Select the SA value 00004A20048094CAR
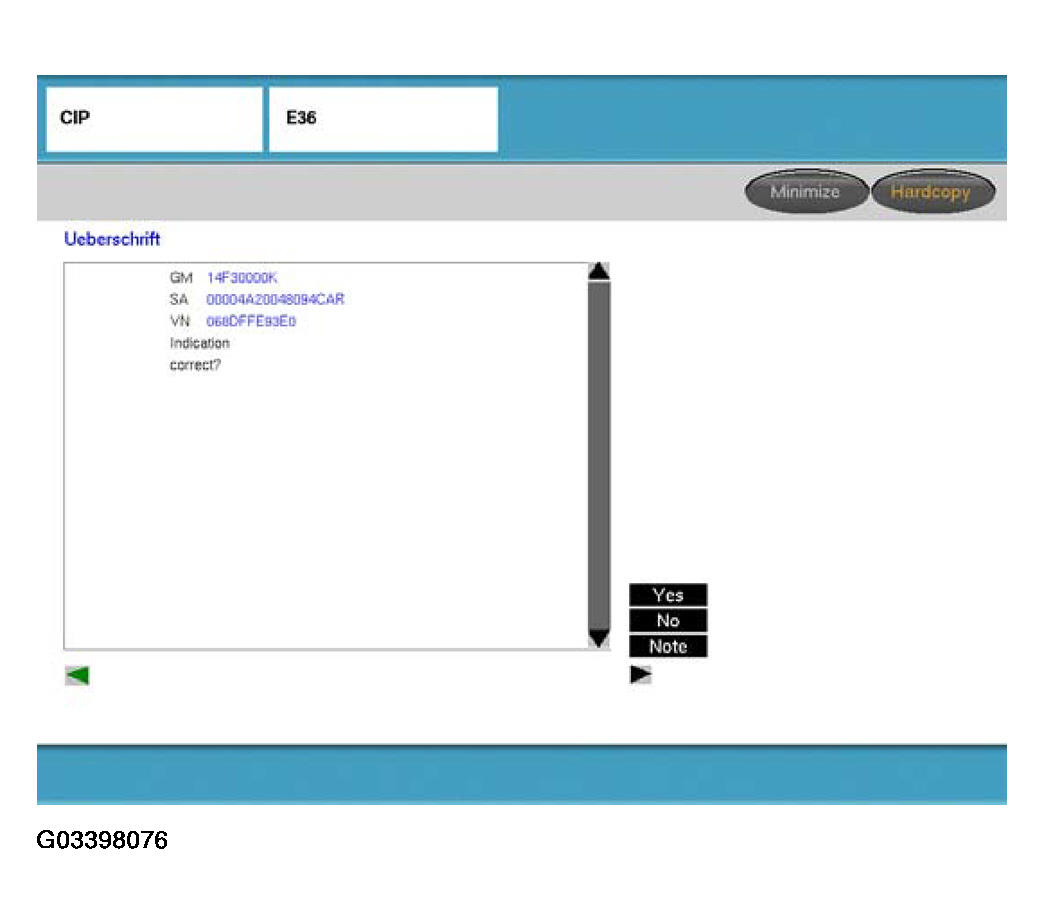 click(275, 300)
